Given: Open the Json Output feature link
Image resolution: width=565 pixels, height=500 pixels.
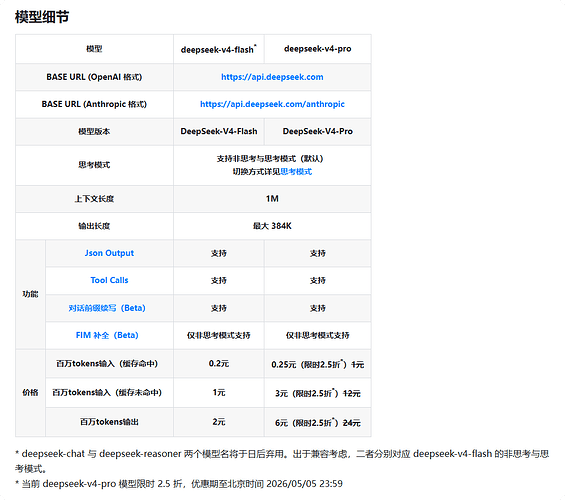Looking at the screenshot, I should click(109, 253).
